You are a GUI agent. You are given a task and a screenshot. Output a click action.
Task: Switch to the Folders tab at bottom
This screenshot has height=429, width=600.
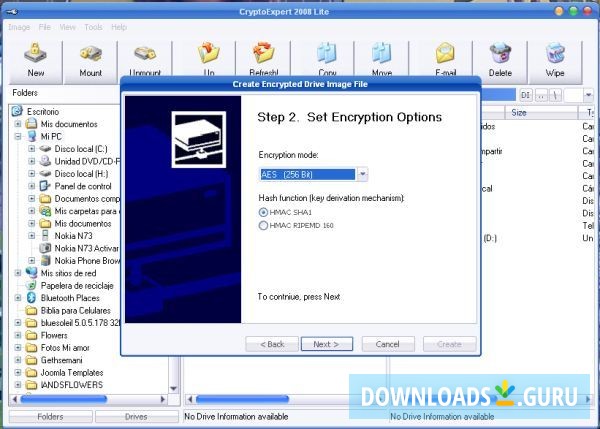pyautogui.click(x=51, y=417)
